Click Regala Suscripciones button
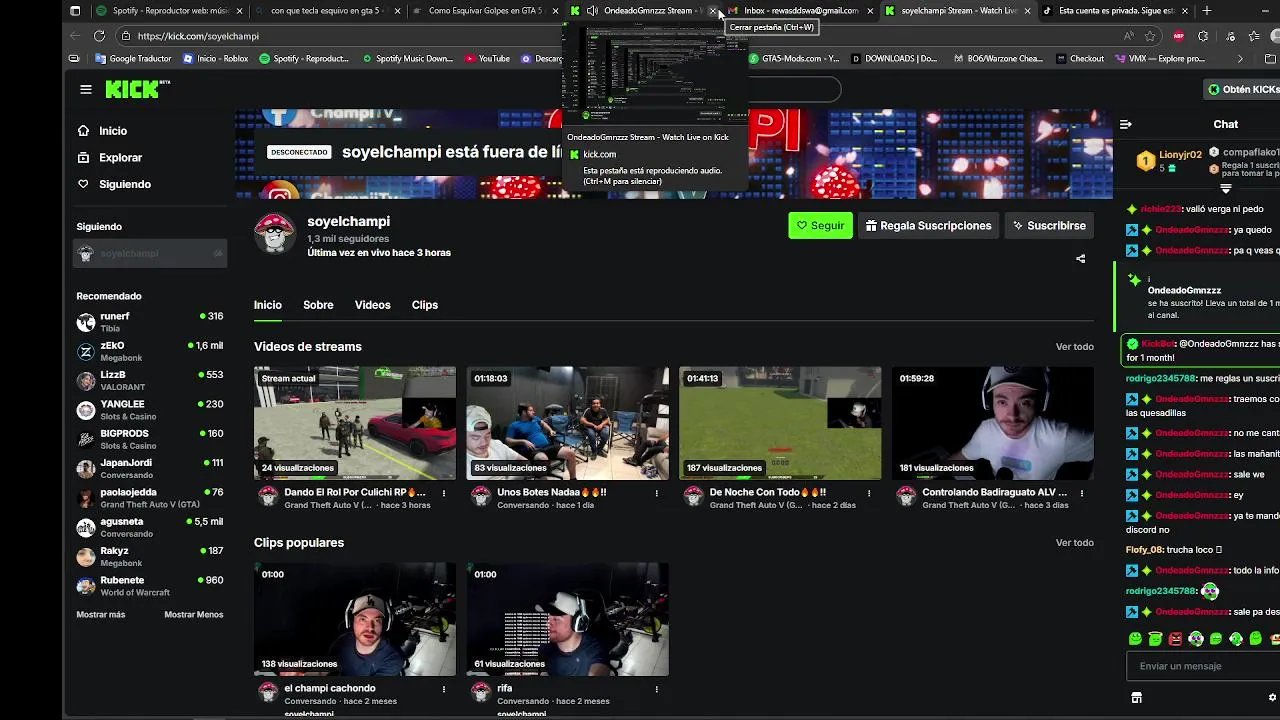The height and width of the screenshot is (720, 1280). pyautogui.click(x=928, y=226)
